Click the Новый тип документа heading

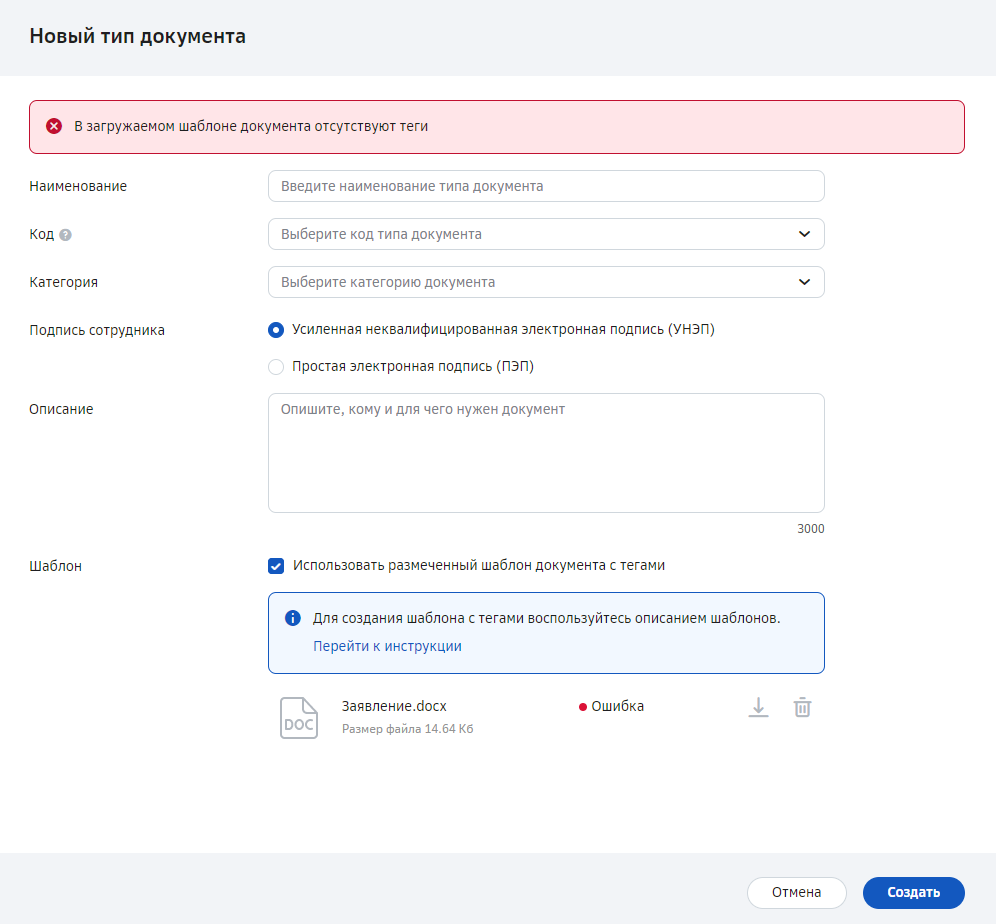pyautogui.click(x=137, y=36)
